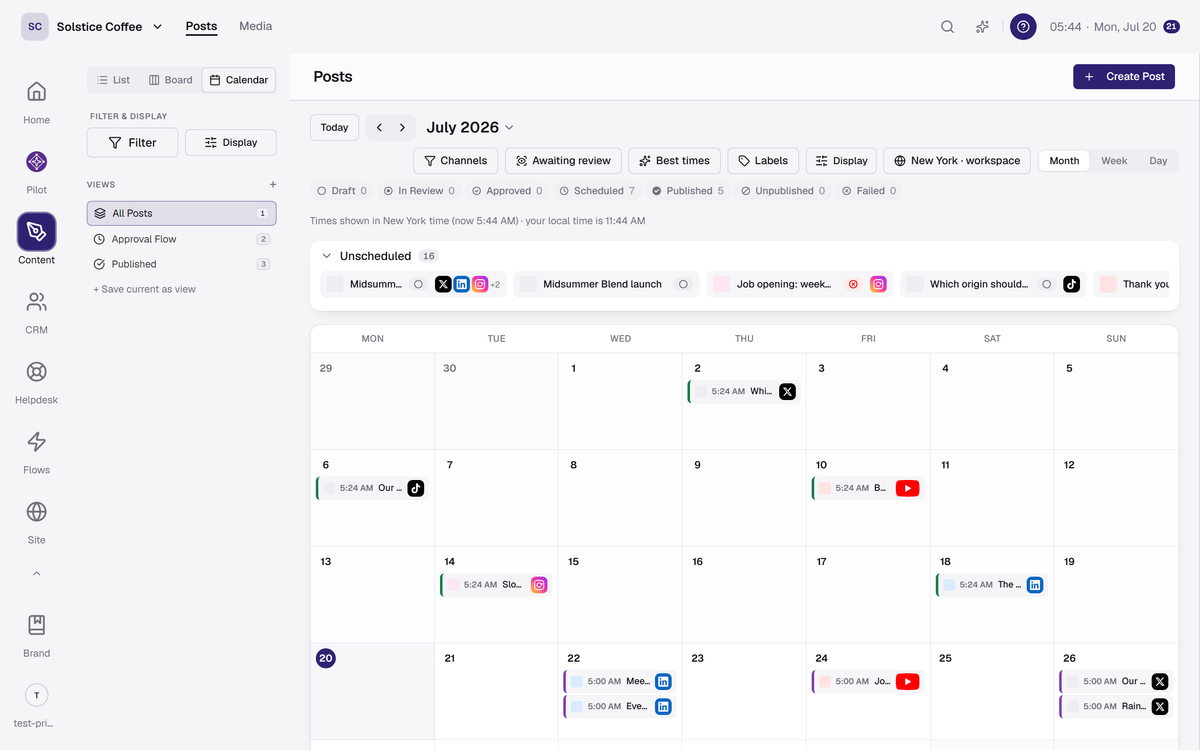Click TikTok icon on July 6 post
The width and height of the screenshot is (1200, 750).
coord(415,488)
